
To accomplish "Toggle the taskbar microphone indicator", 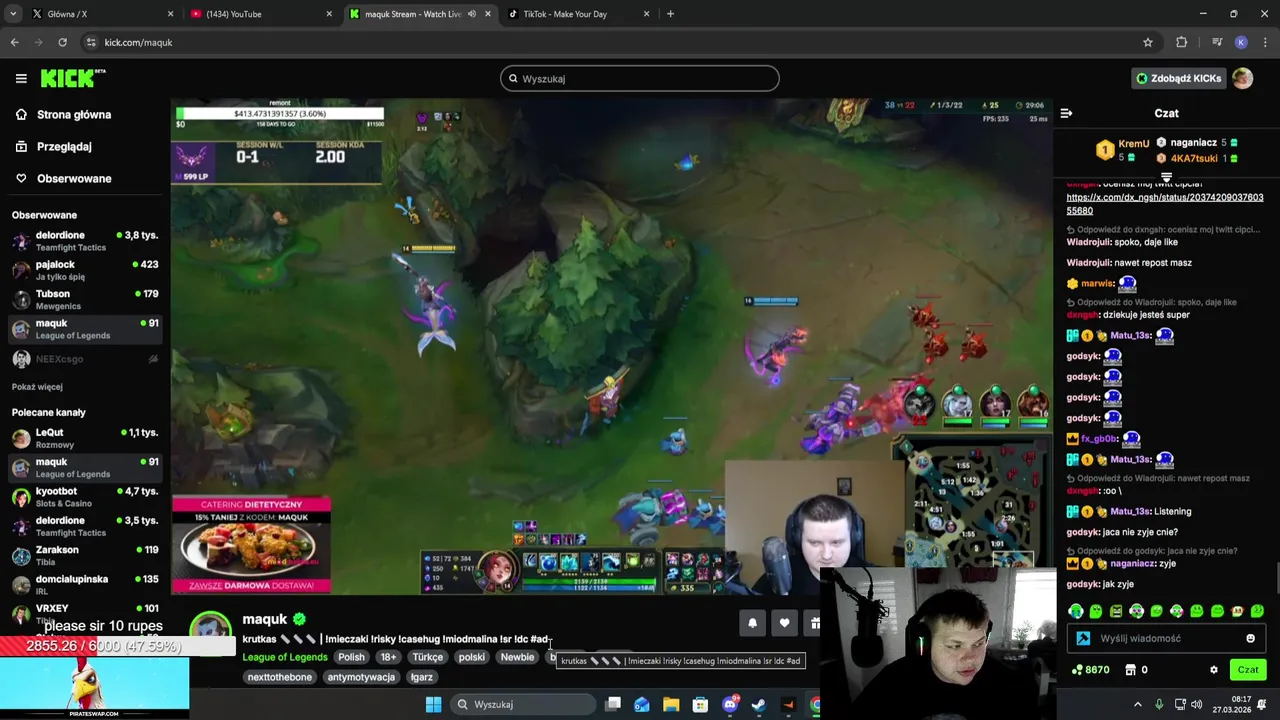I will (x=1159, y=704).
